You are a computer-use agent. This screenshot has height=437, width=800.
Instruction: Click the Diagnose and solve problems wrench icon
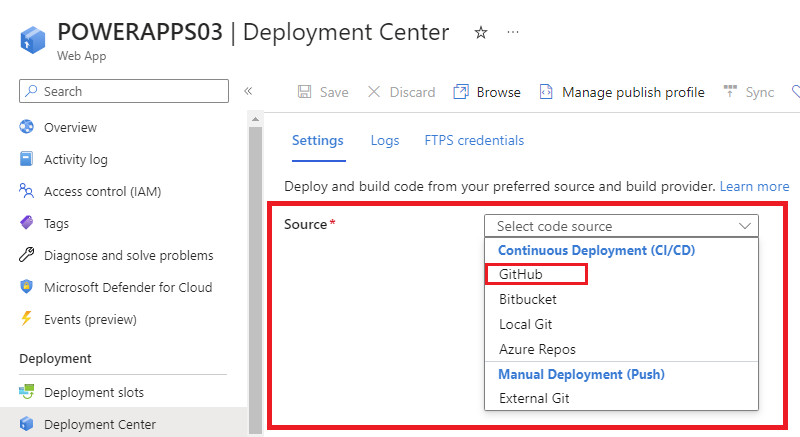pos(27,255)
